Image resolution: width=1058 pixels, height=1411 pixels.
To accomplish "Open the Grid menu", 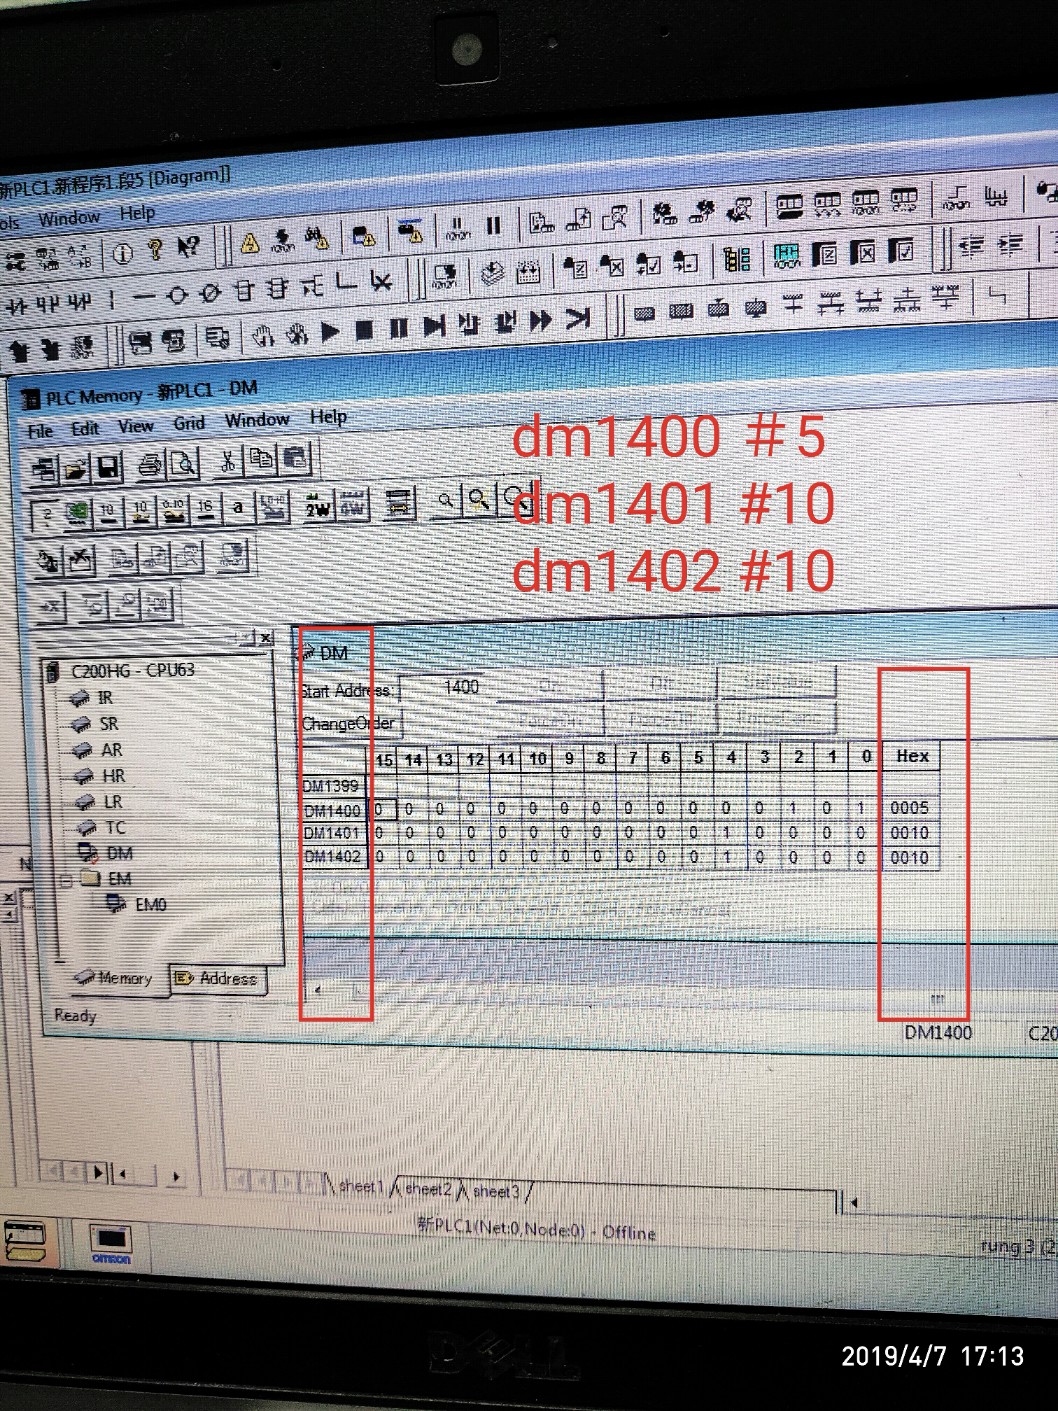I will 189,423.
